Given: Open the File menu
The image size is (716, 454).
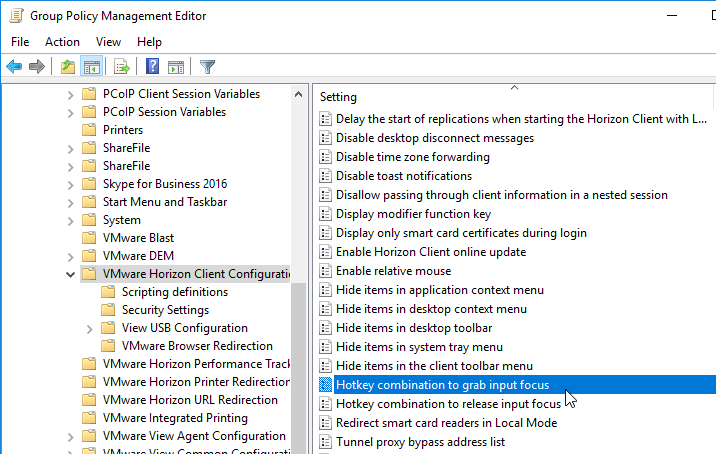Looking at the screenshot, I should point(20,41).
